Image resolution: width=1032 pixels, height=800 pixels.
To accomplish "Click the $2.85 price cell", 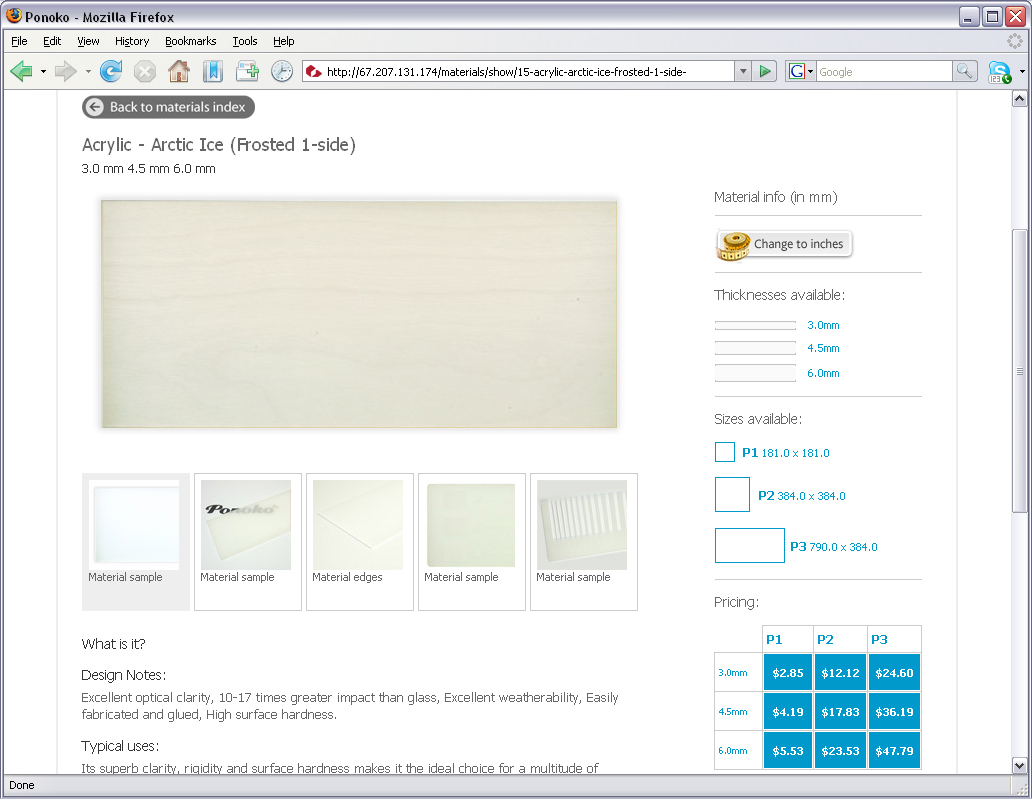I will (788, 672).
